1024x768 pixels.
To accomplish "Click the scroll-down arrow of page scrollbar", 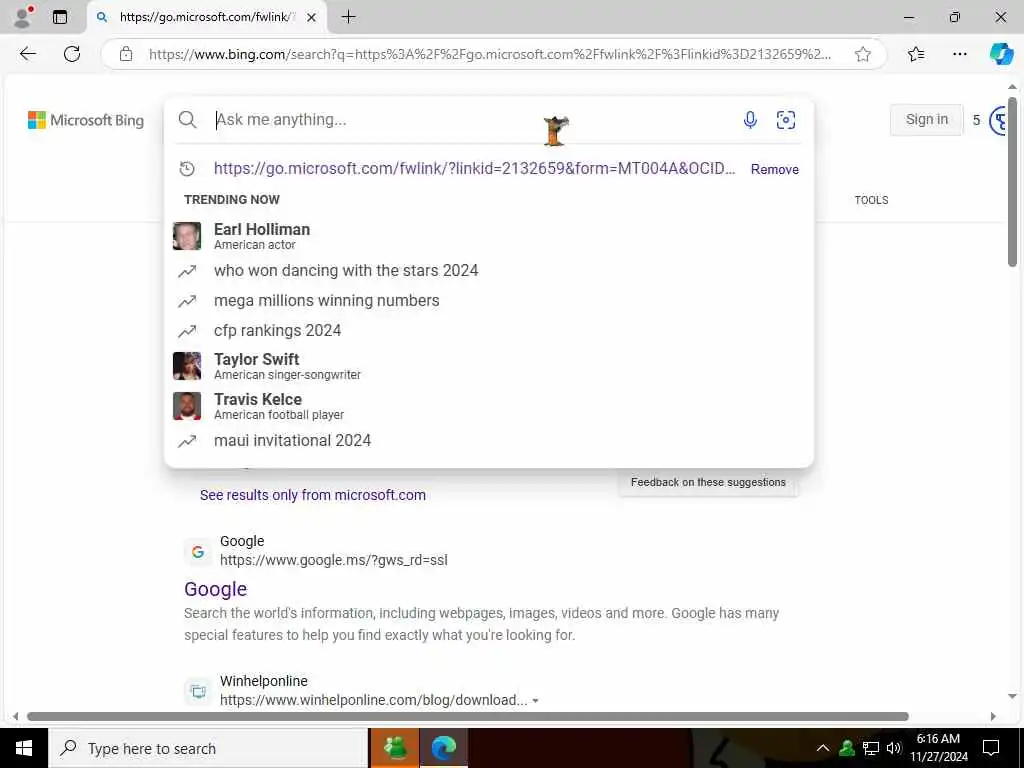I will point(1012,696).
